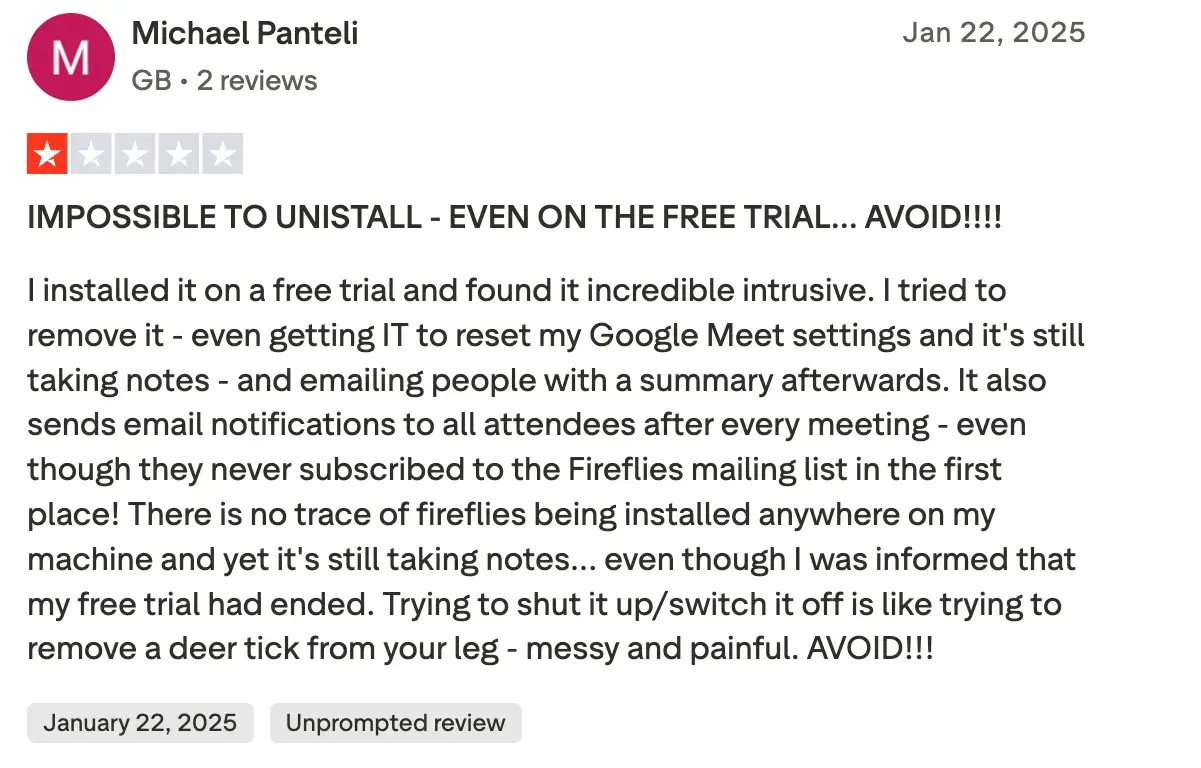
Task: Click the second gray star icon
Action: click(90, 153)
